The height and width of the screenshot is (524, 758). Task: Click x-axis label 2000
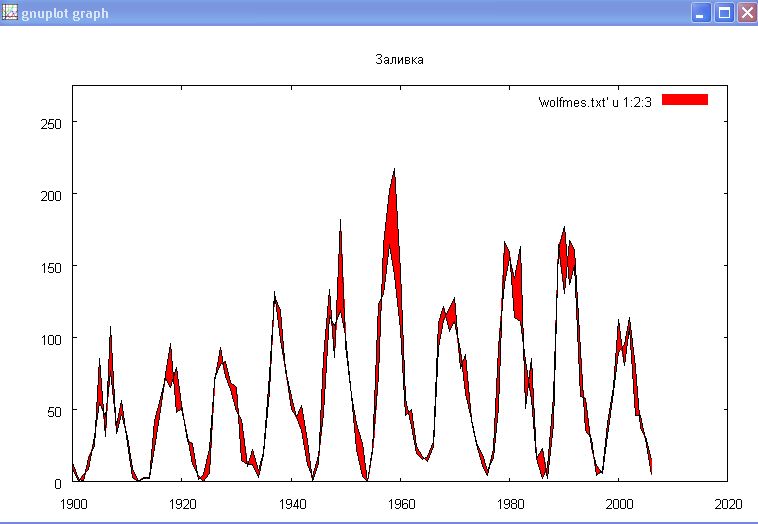(x=619, y=504)
